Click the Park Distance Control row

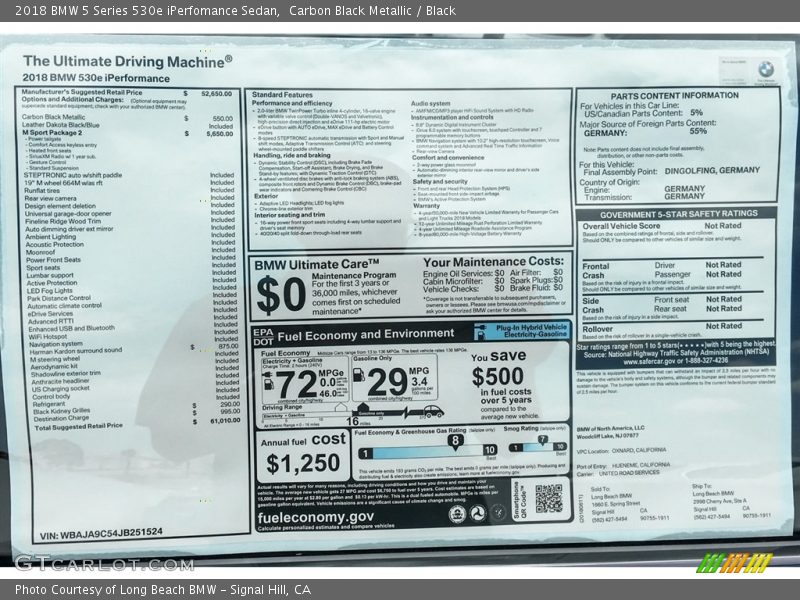click(x=132, y=298)
